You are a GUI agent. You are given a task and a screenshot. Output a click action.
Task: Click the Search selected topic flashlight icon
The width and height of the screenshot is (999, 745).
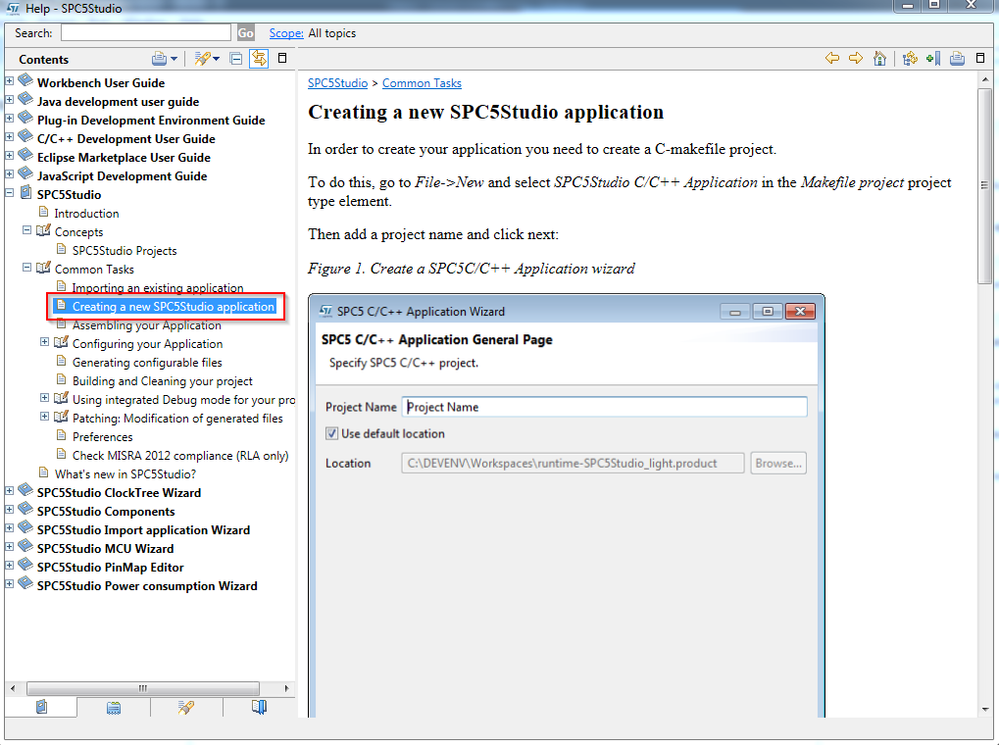pyautogui.click(x=202, y=59)
